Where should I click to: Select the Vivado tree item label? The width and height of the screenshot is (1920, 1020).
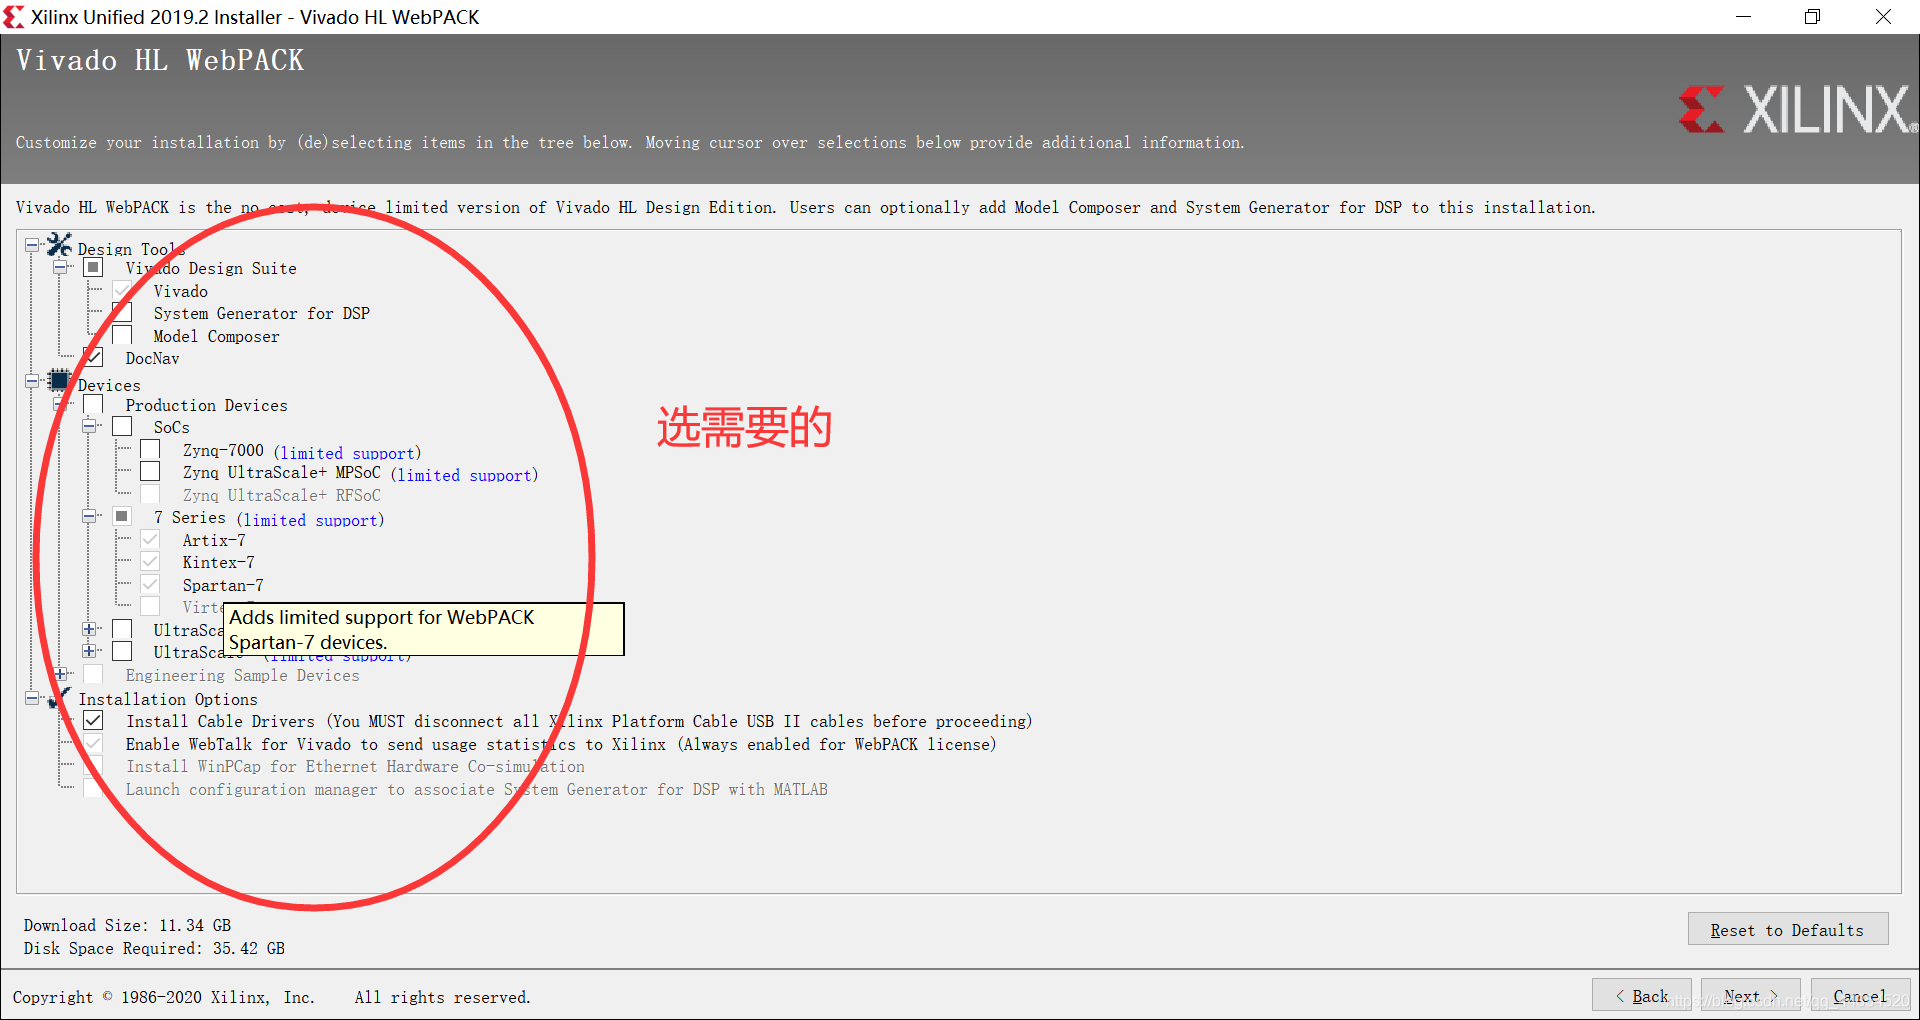181,291
